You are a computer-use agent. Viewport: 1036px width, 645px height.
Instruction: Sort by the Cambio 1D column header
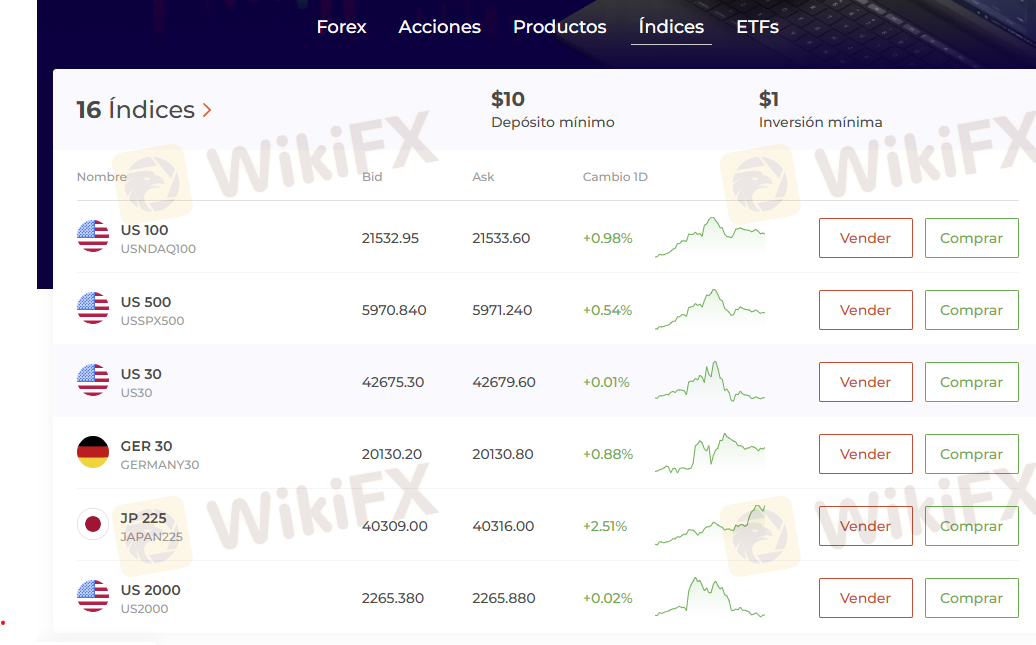pos(615,177)
